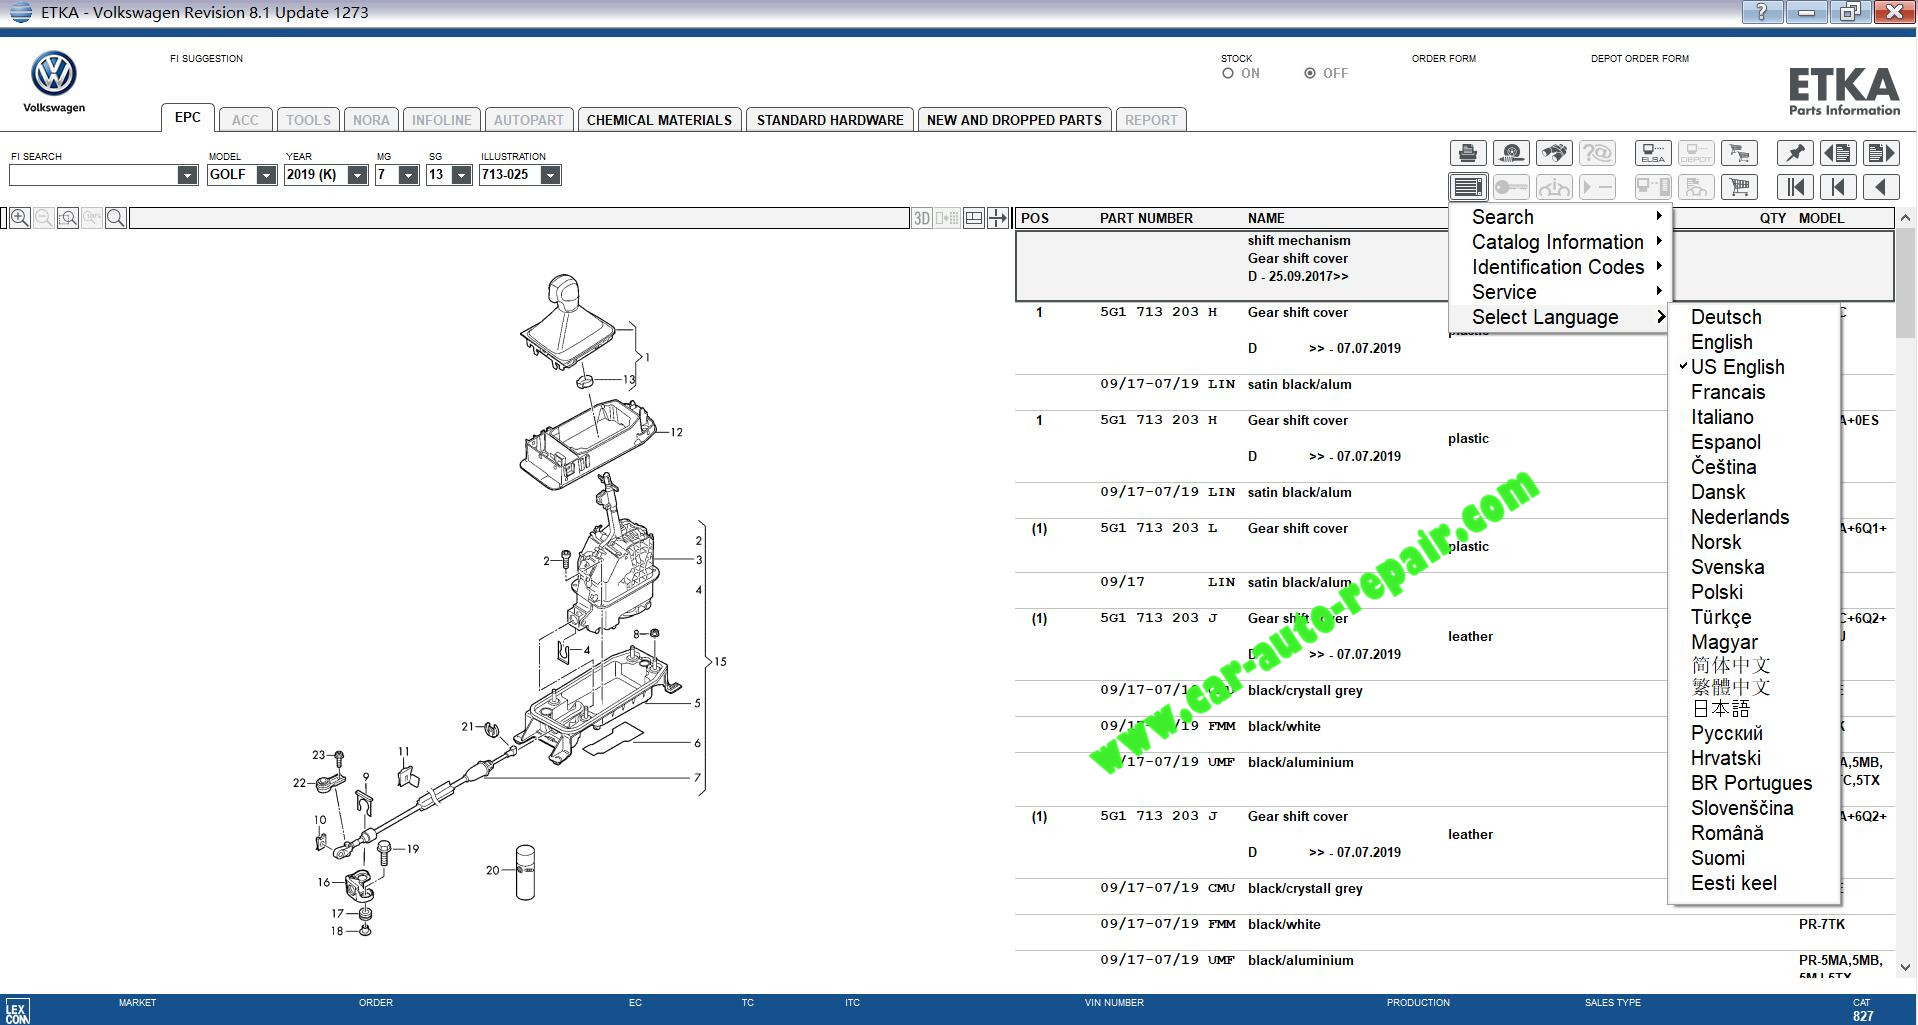Click the previous section bar-arrow icon
Screen dimensions: 1918x1025
pos(1838,187)
